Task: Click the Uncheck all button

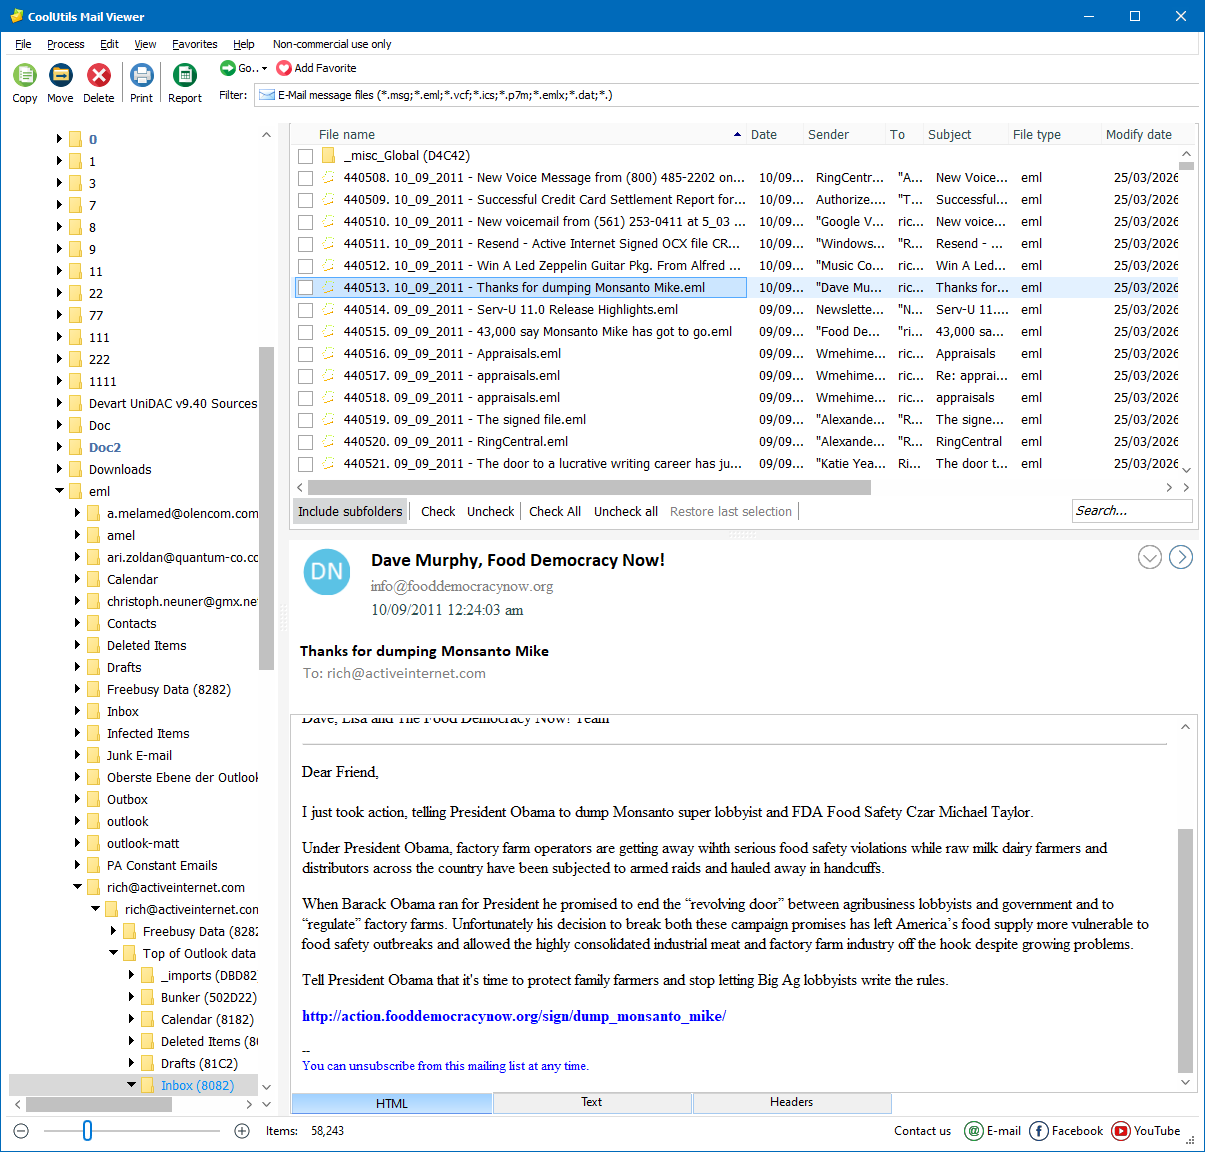Action: [x=626, y=511]
